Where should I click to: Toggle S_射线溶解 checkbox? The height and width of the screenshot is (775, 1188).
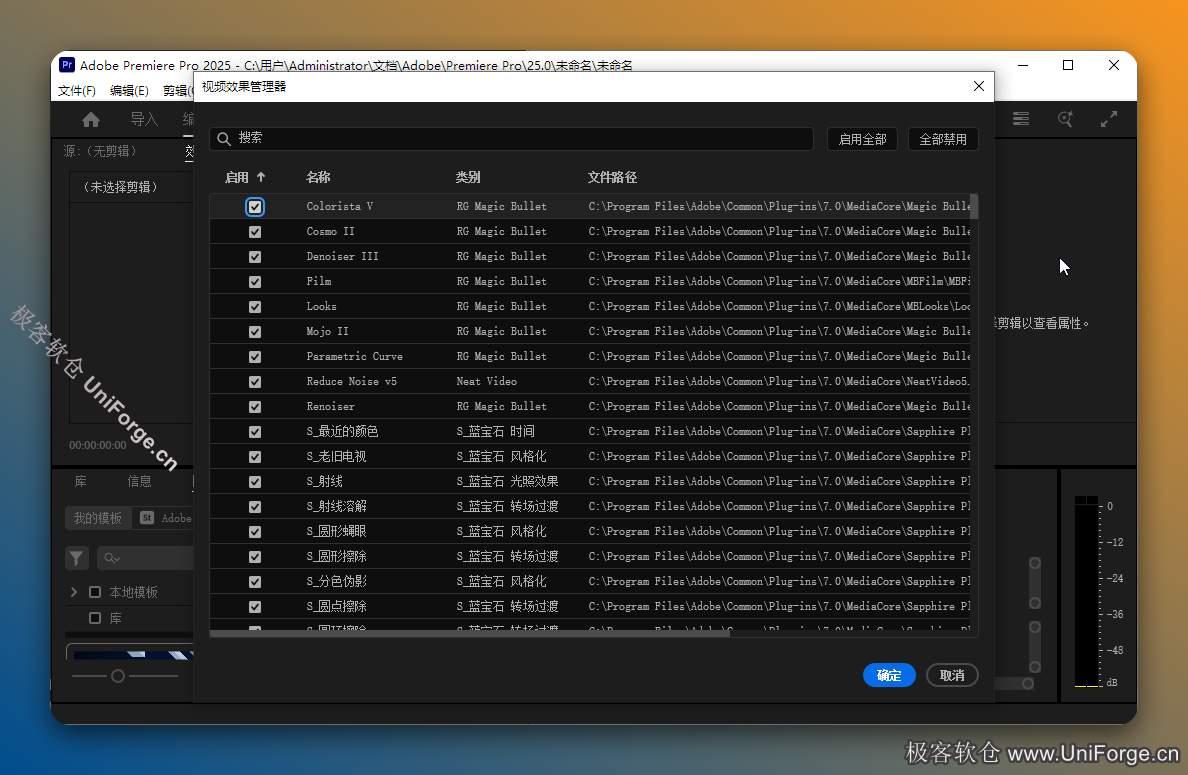click(255, 507)
